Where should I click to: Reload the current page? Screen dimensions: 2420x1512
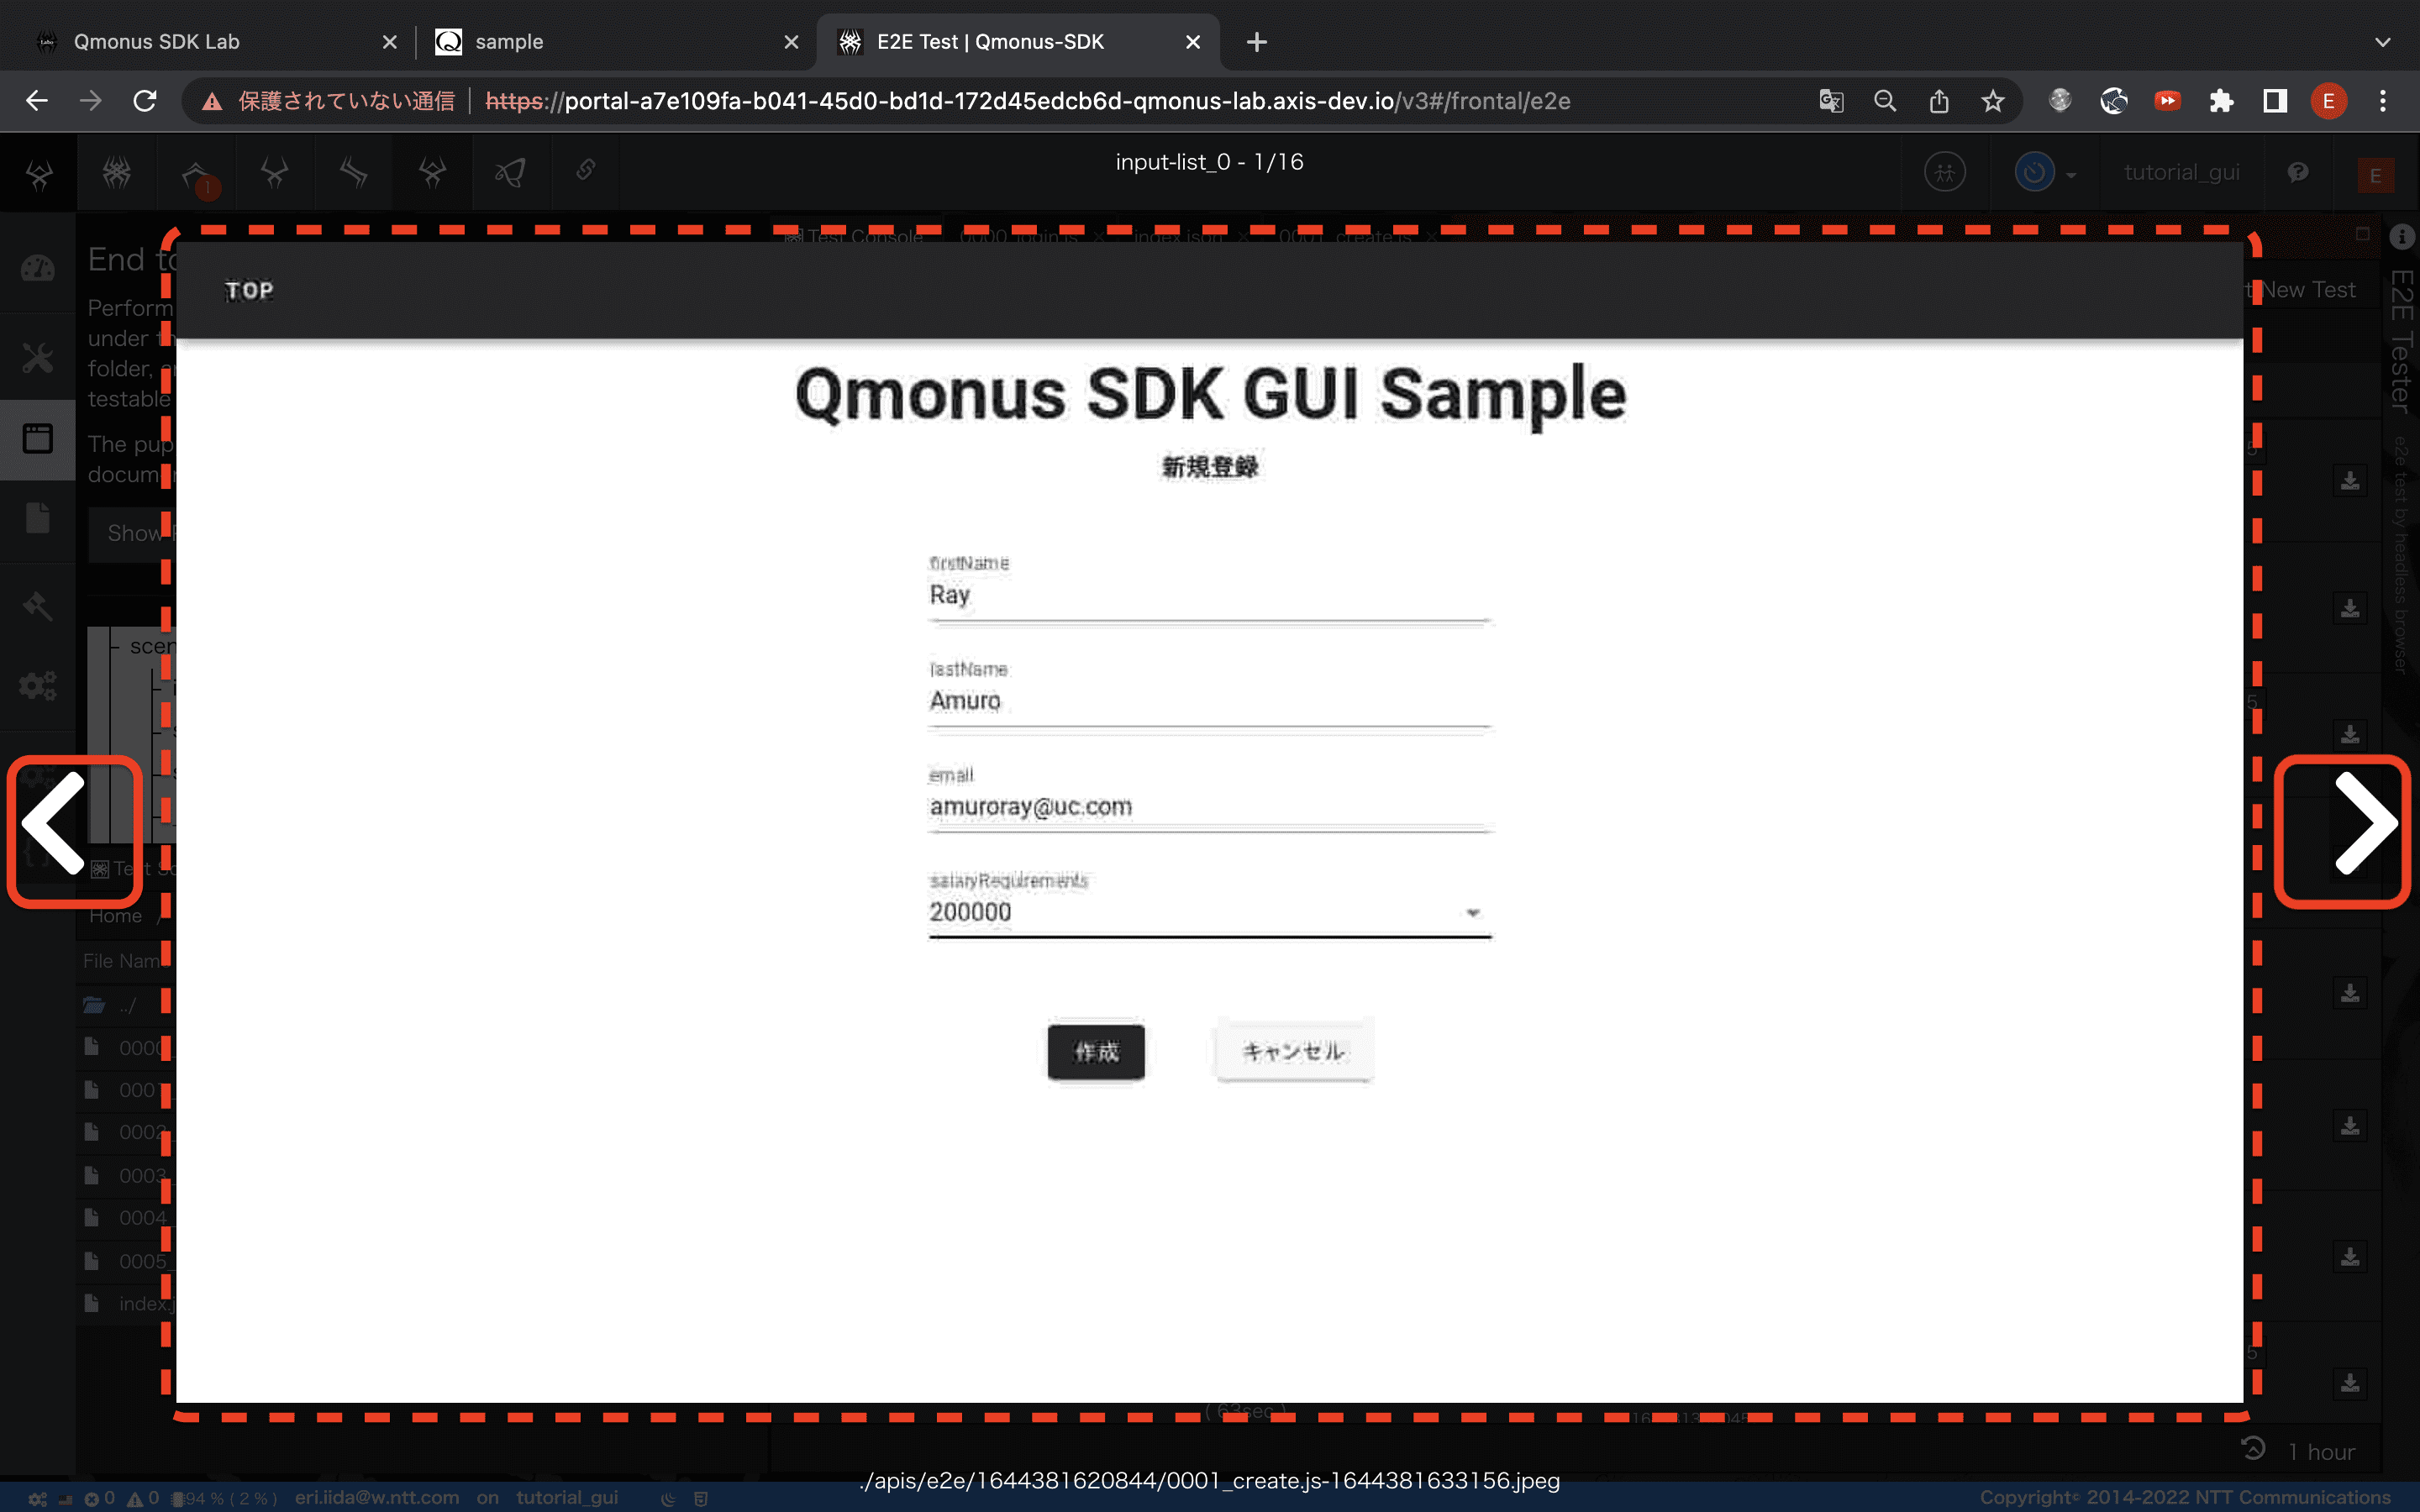(x=145, y=101)
